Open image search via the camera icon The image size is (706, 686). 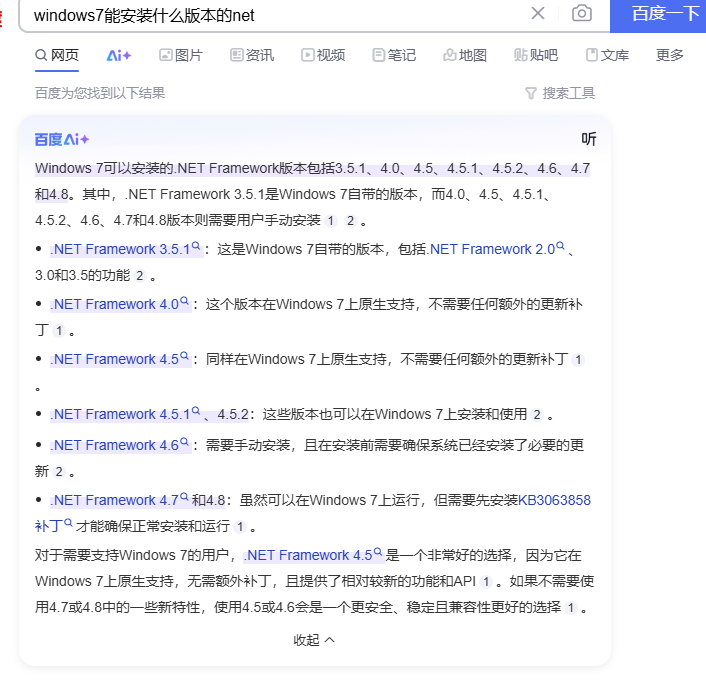click(582, 13)
